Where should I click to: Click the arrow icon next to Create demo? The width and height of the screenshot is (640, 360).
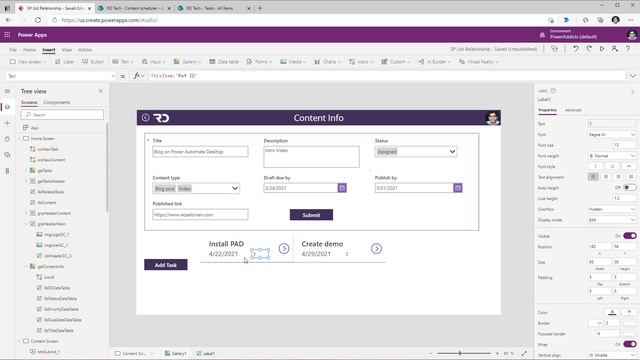pyautogui.click(x=376, y=248)
